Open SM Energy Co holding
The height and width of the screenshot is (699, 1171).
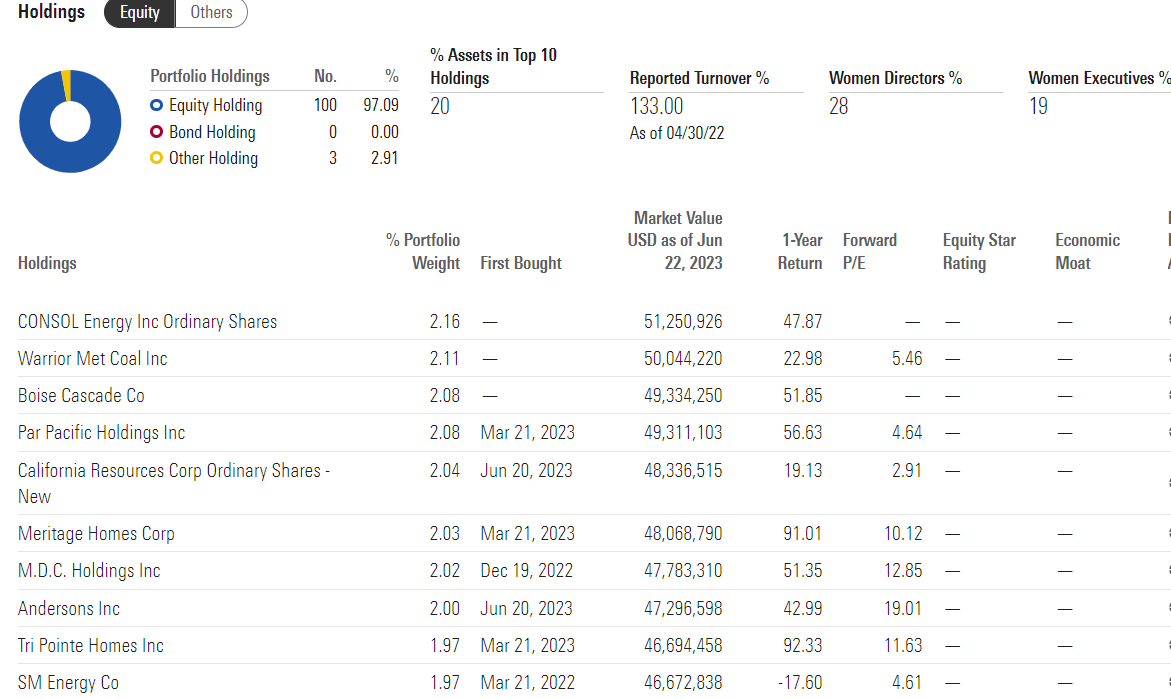[x=68, y=683]
